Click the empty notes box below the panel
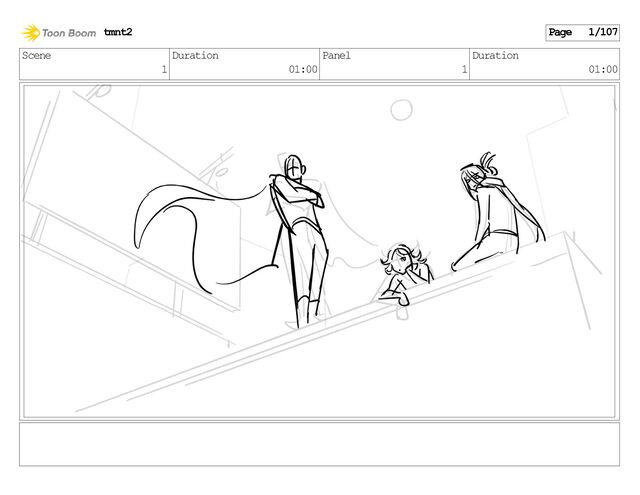640x495 pixels. click(x=319, y=444)
